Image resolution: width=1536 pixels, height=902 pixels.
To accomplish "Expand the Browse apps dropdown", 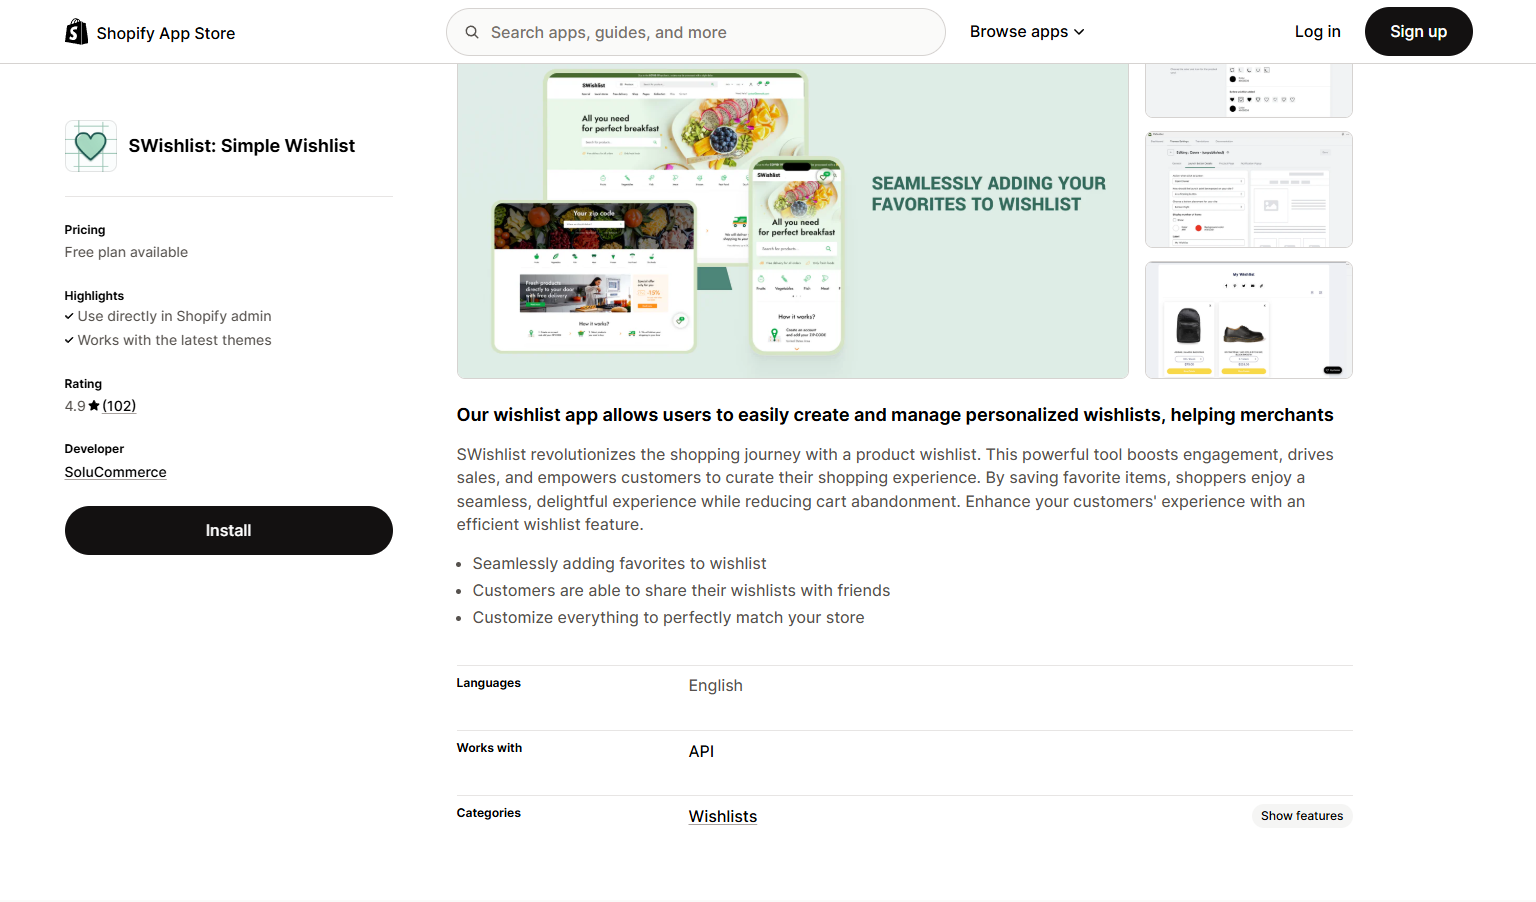I will 1026,32.
